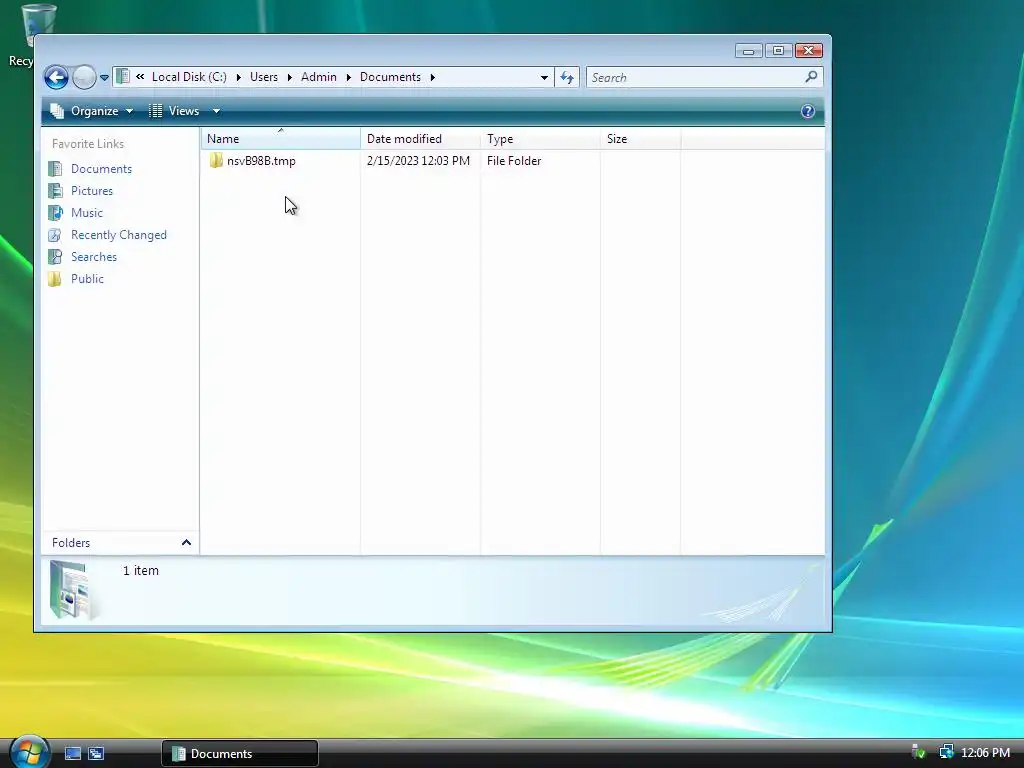Click the Public folder sidebar icon
1024x768 pixels.
[x=56, y=279]
